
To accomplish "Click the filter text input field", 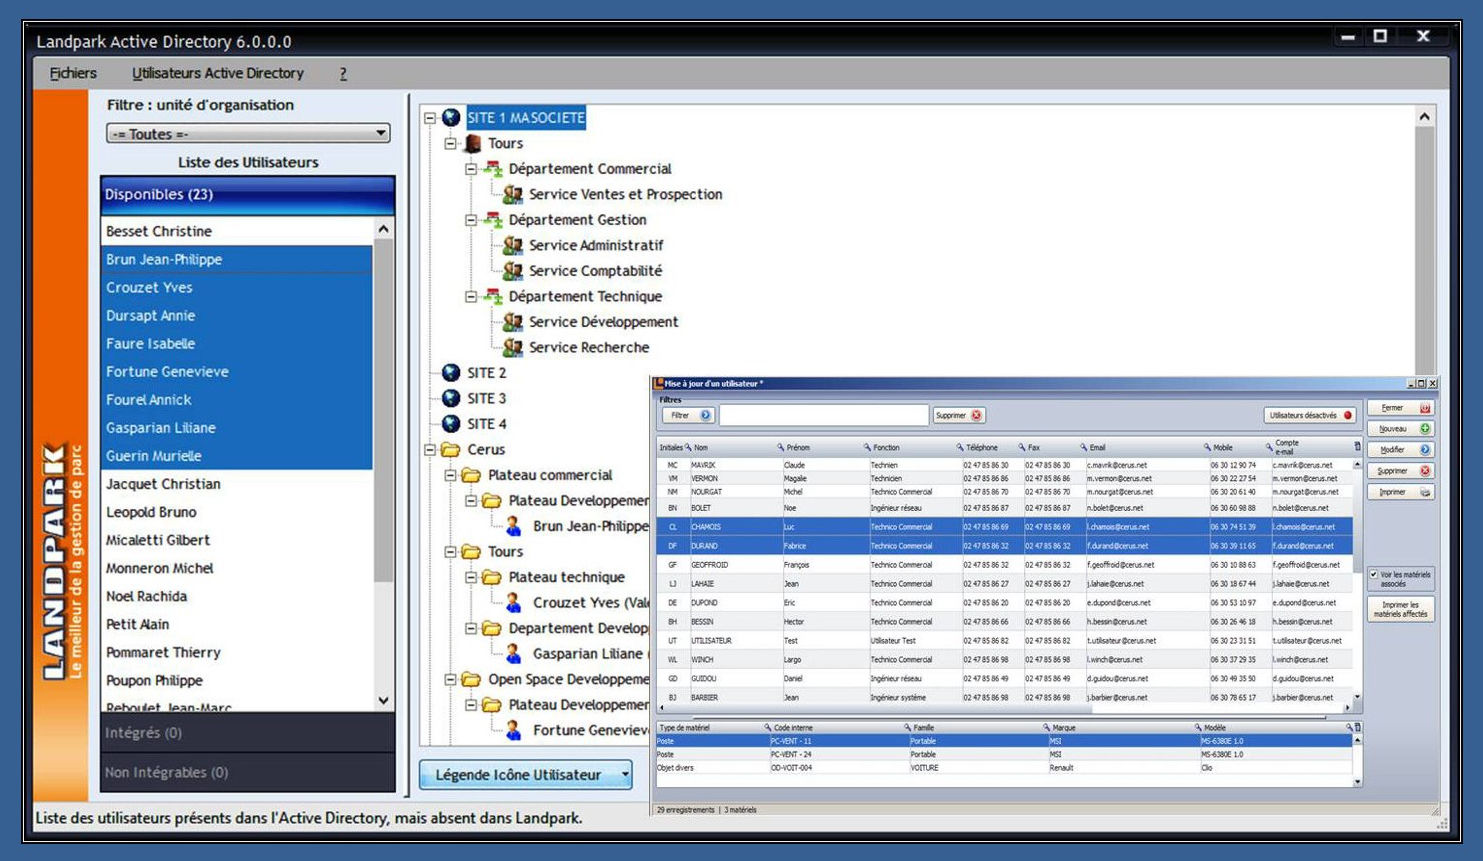I will (824, 415).
